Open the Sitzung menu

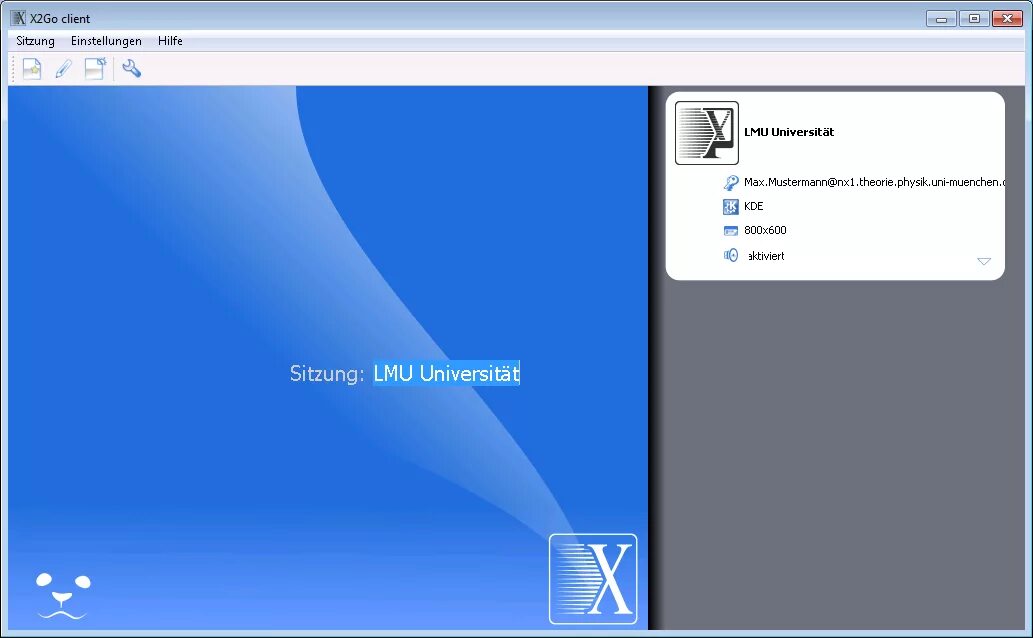(x=36, y=41)
